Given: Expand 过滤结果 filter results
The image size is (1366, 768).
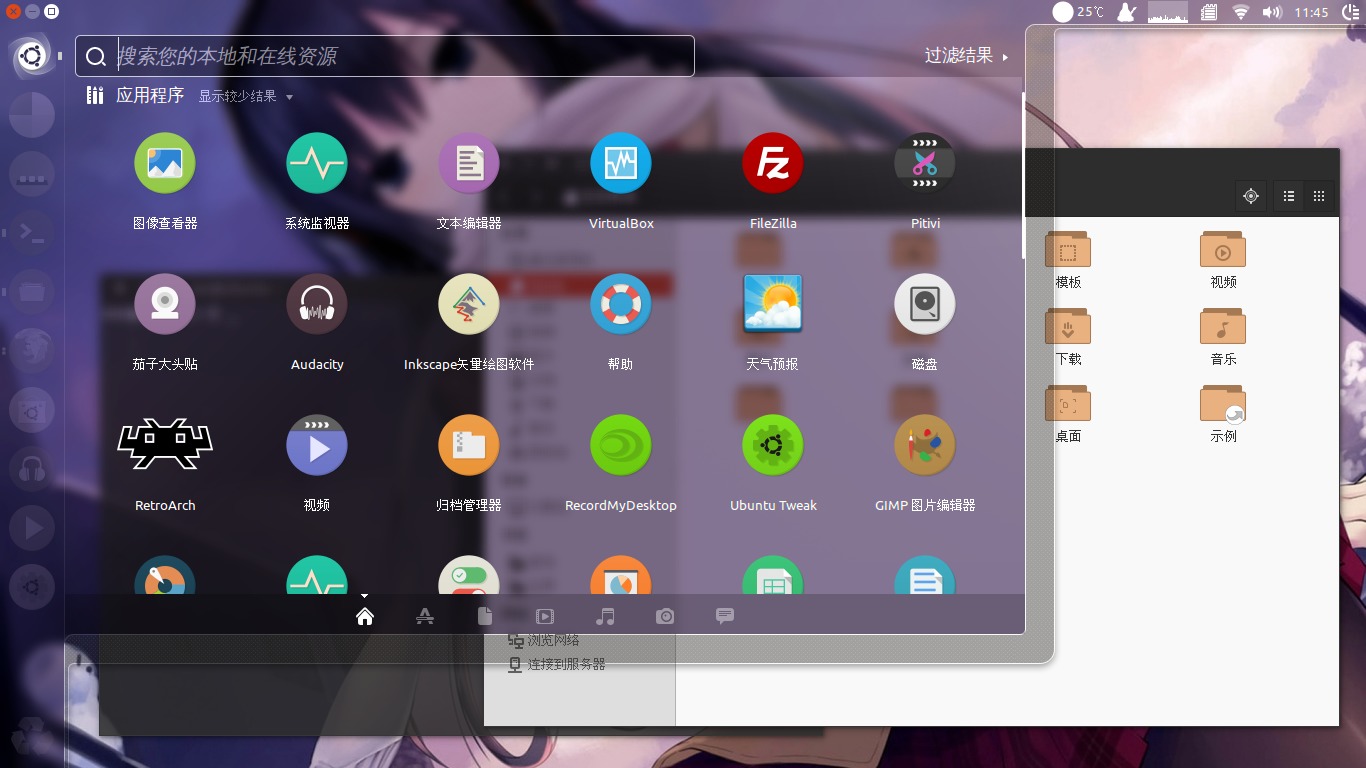Looking at the screenshot, I should click(966, 56).
